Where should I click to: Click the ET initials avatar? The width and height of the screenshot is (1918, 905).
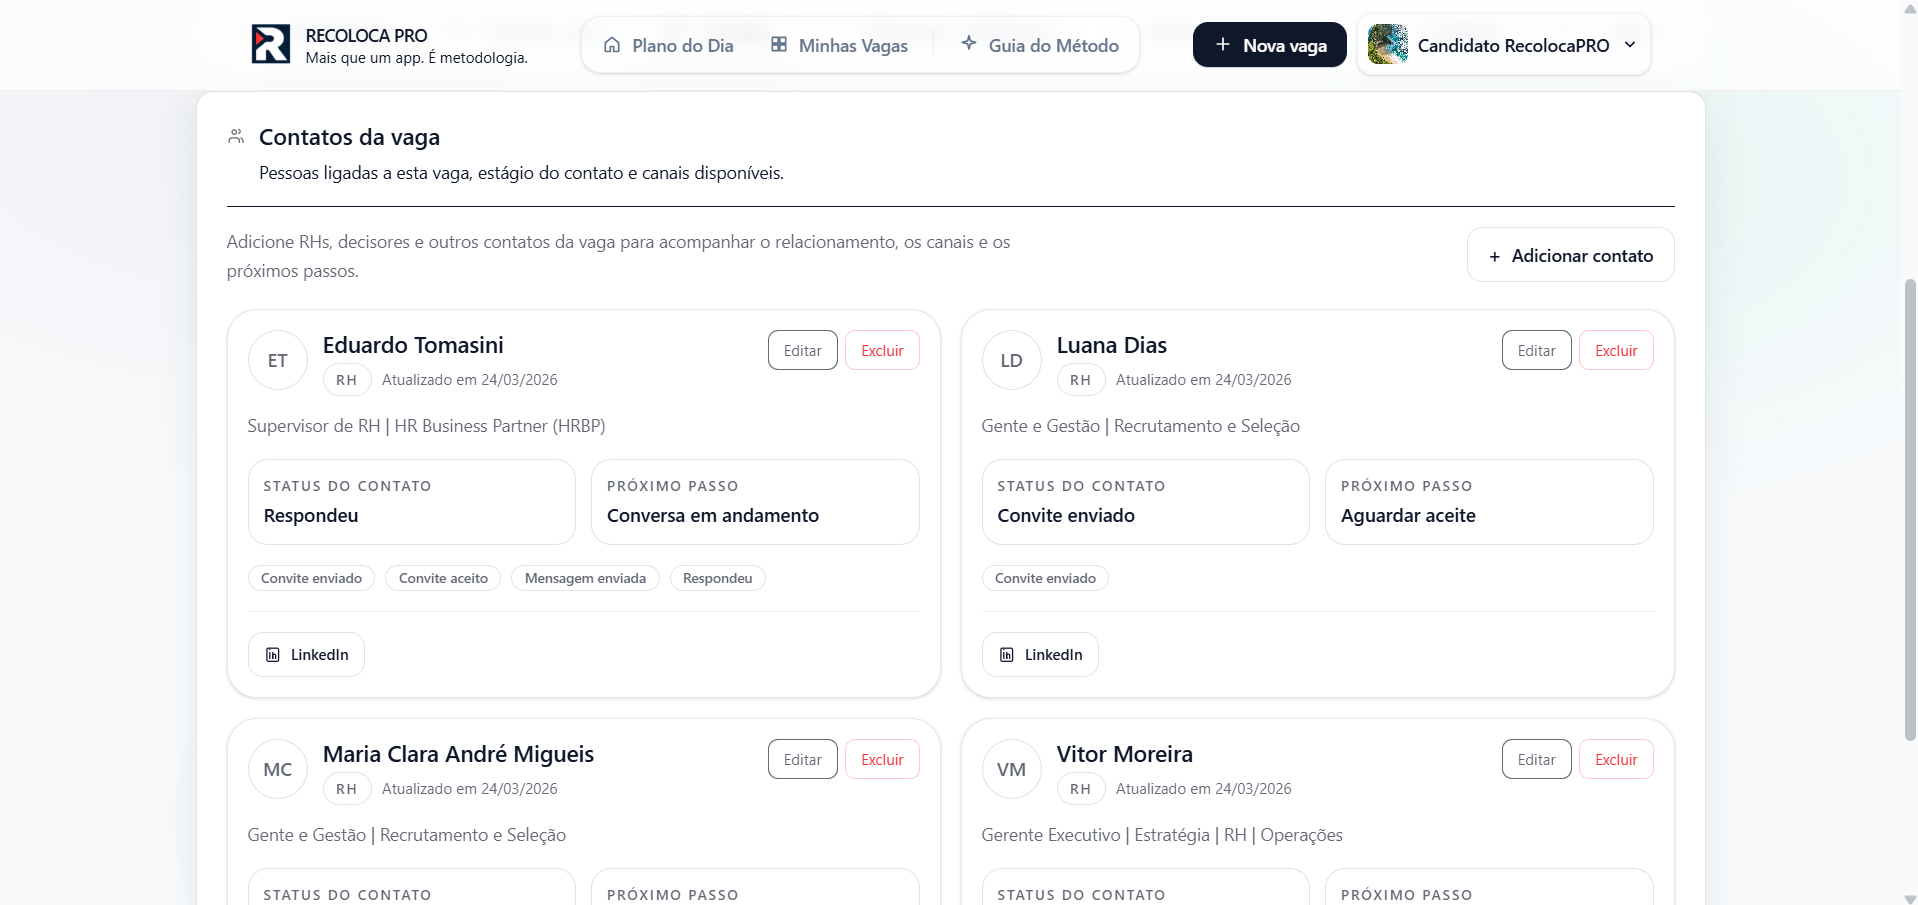point(278,361)
